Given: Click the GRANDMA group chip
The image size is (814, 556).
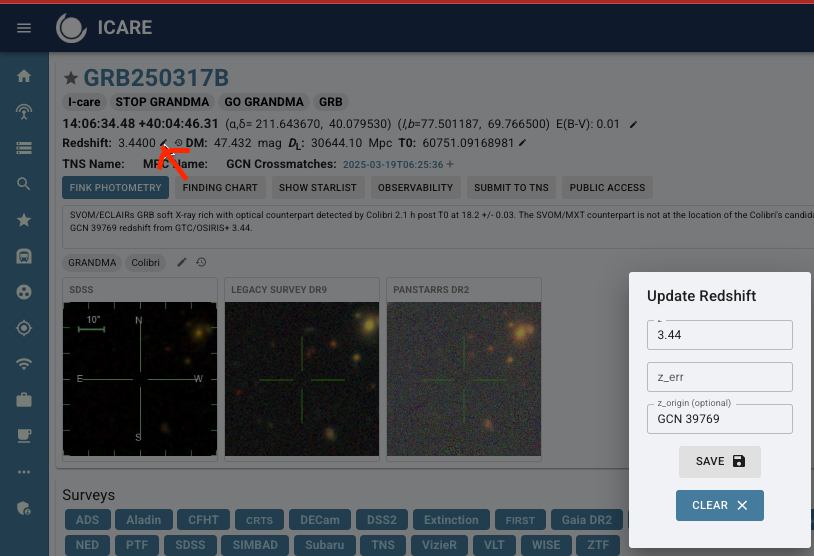Looking at the screenshot, I should click(92, 263).
